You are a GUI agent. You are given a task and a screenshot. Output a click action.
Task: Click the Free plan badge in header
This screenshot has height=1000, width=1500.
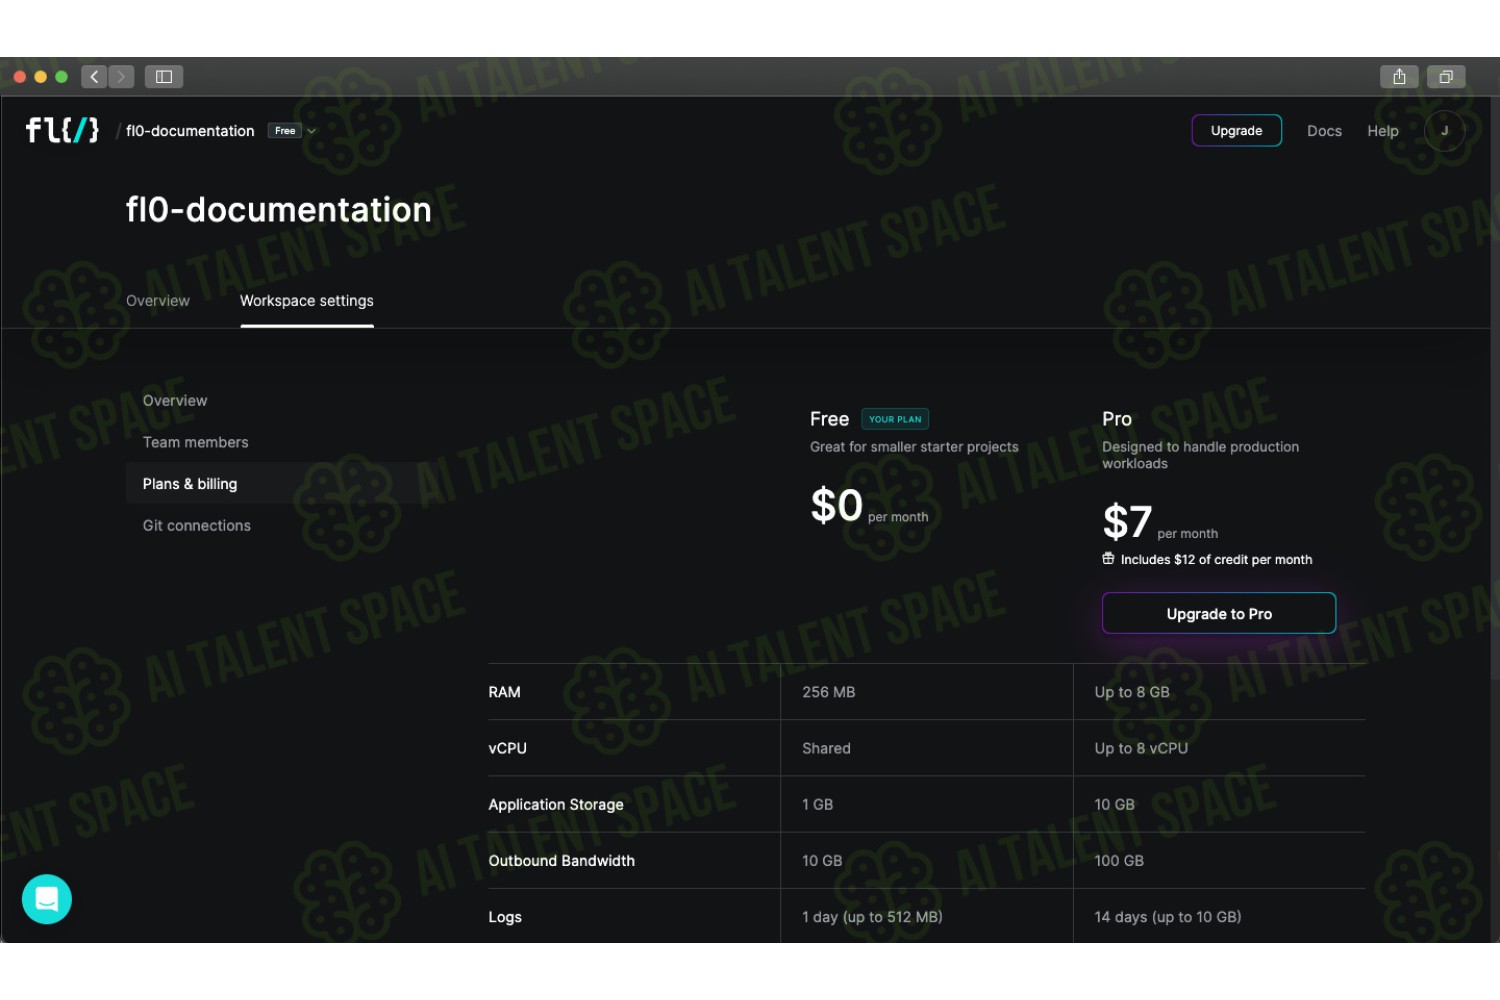pos(285,131)
